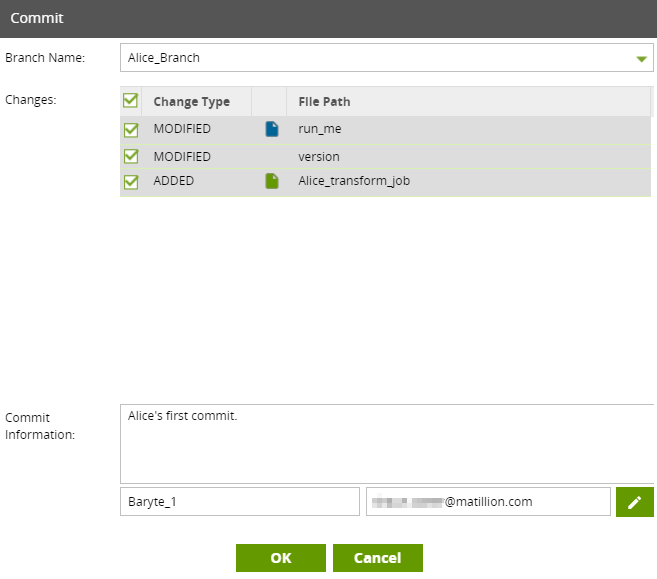Uncheck the version MODIFIED checkbox
The height and width of the screenshot is (579, 657).
coord(131,156)
